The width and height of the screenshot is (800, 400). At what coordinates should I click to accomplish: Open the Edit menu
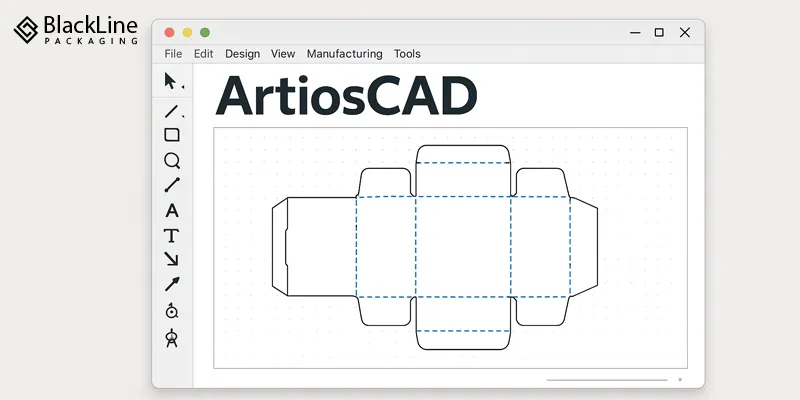pos(204,54)
